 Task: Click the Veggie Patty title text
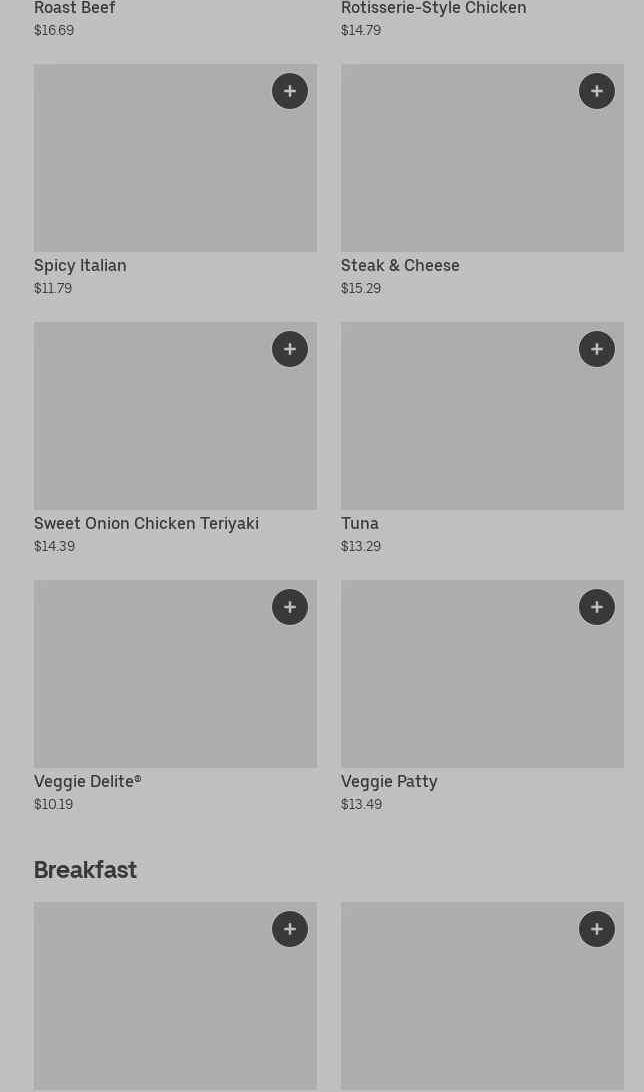(x=389, y=781)
